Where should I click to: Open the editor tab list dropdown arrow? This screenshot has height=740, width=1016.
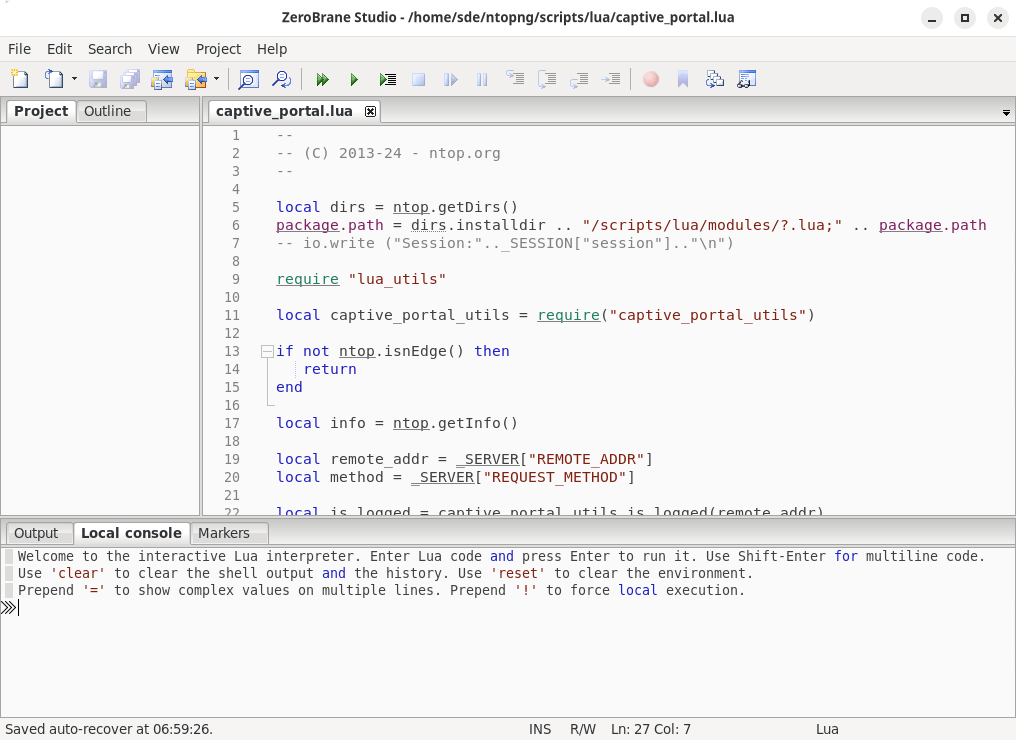[x=1006, y=113]
